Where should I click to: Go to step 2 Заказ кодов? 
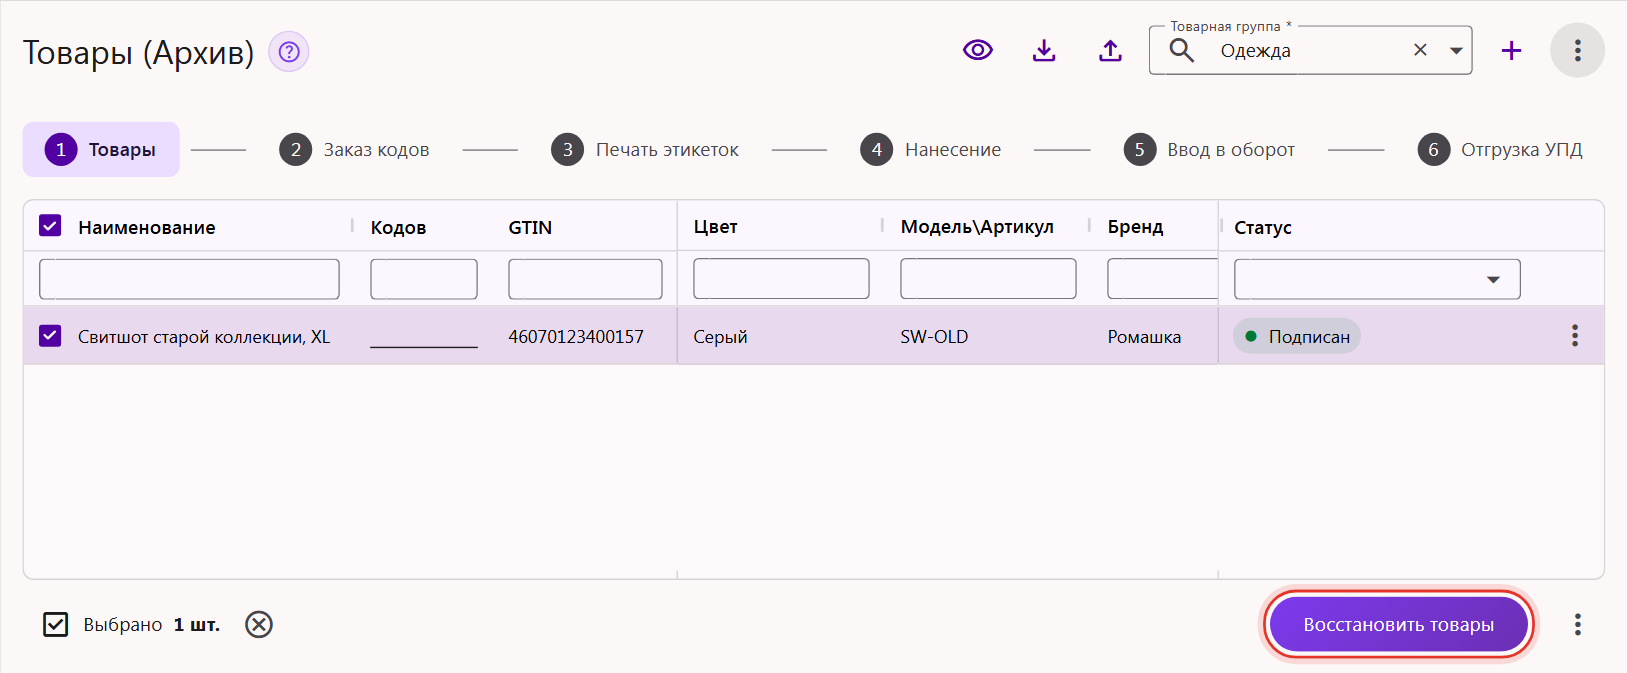coord(354,150)
